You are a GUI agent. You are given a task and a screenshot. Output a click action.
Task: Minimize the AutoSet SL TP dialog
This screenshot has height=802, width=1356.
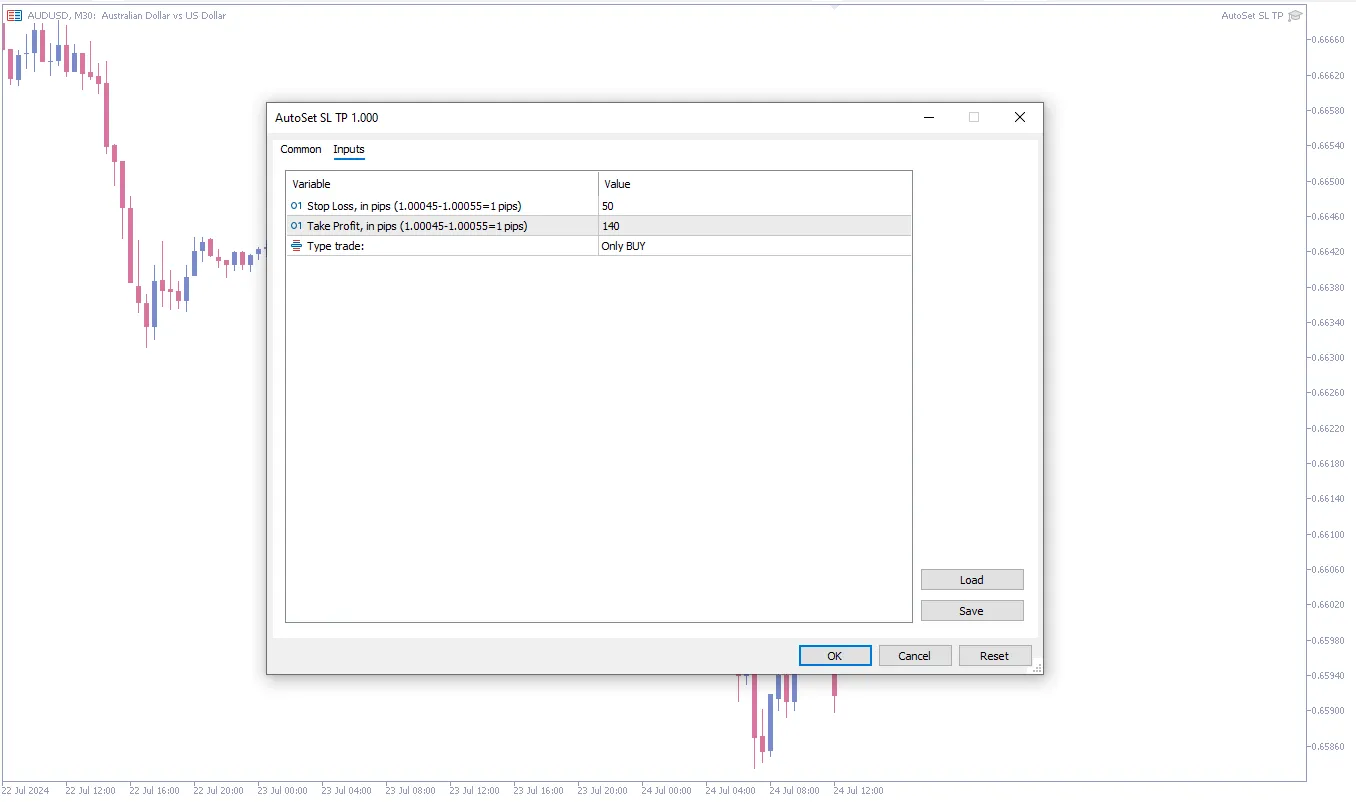point(929,117)
